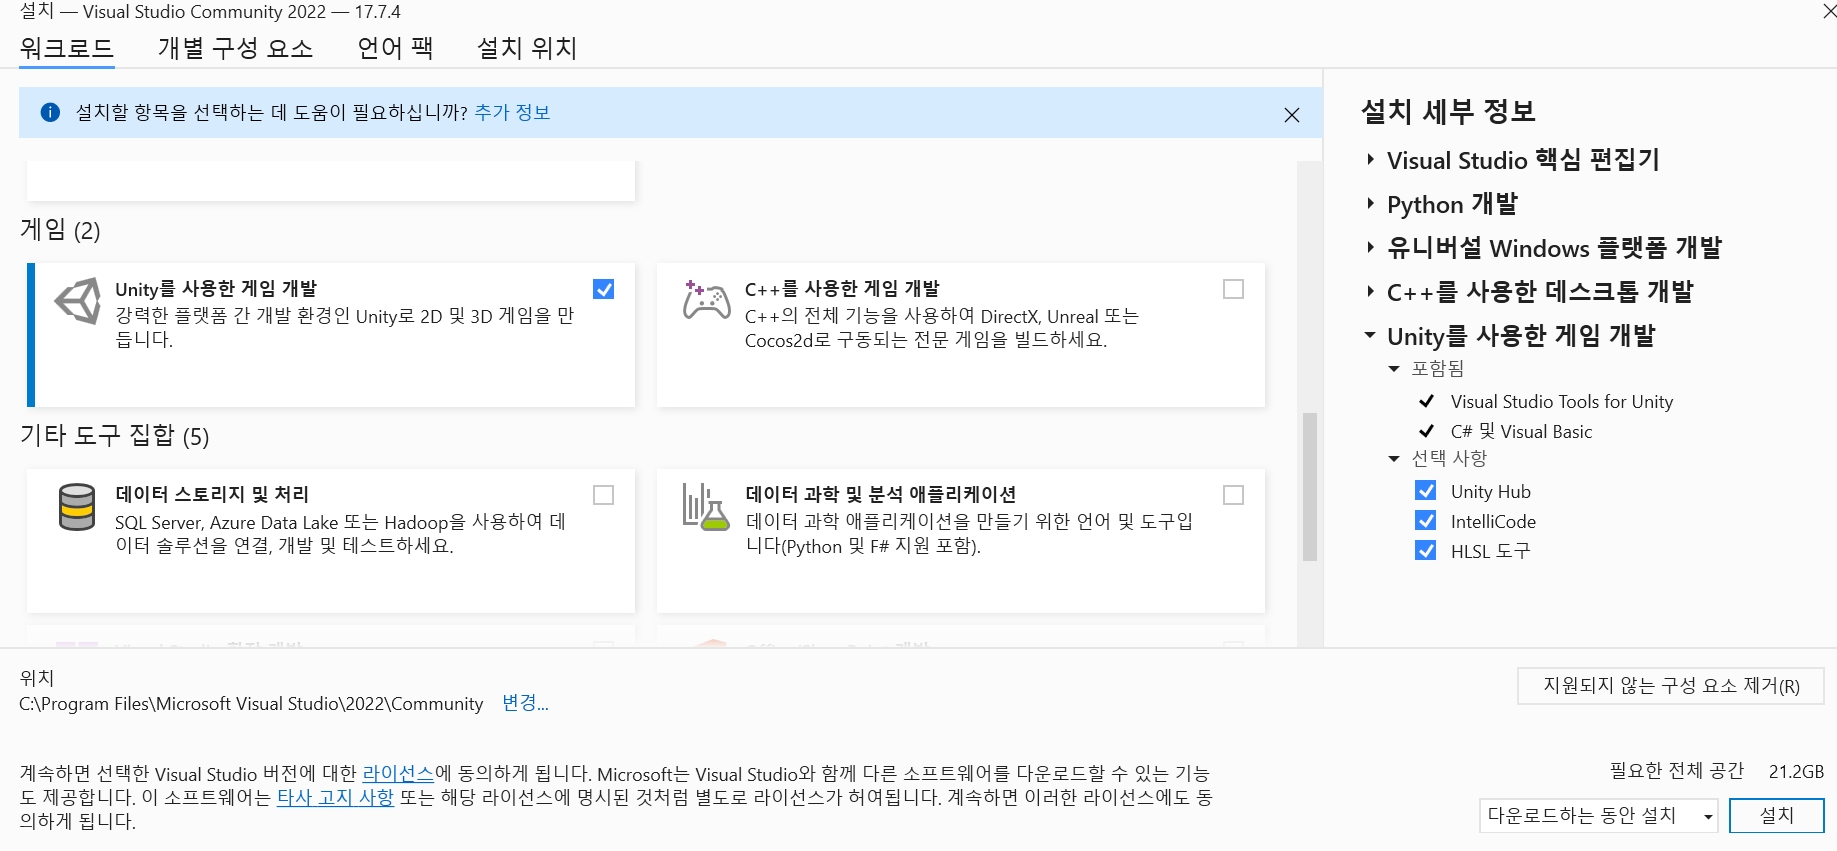Click Visual Studio Tools for Unity item

[x=1562, y=401]
